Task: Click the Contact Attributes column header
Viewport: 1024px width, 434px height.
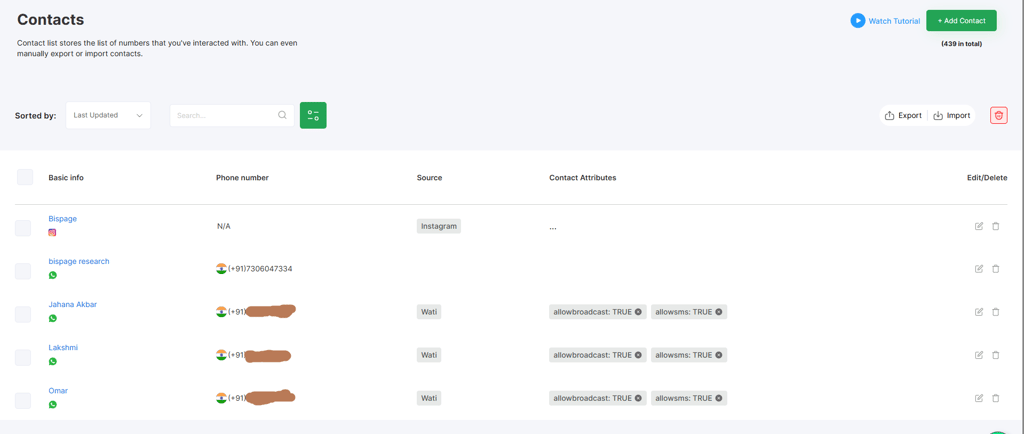Action: coord(583,178)
